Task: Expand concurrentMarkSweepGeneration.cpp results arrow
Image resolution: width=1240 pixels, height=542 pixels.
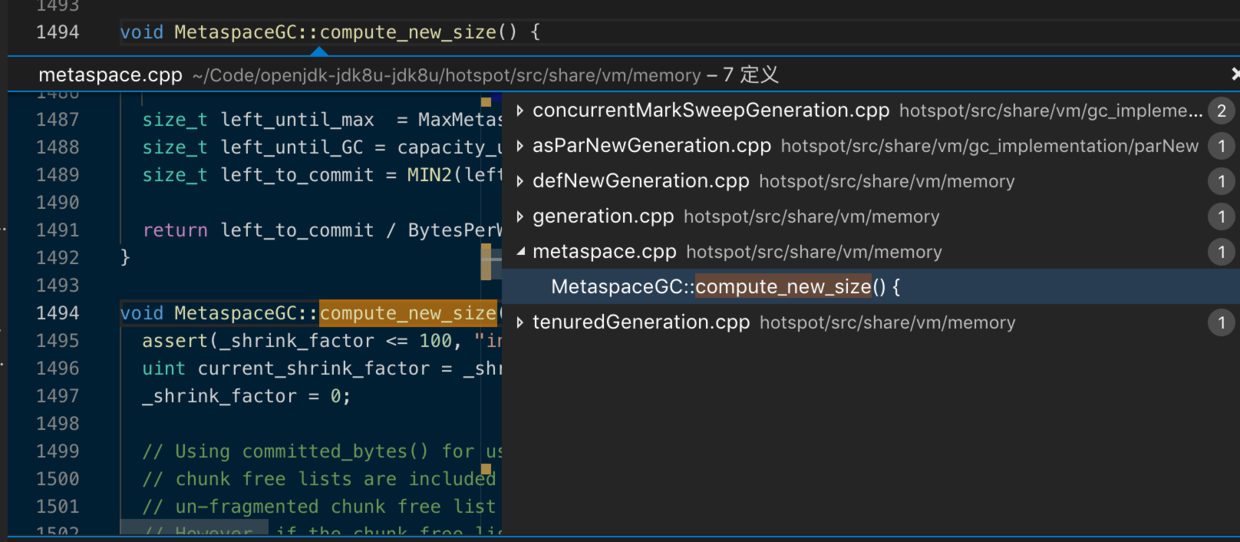Action: pos(520,111)
